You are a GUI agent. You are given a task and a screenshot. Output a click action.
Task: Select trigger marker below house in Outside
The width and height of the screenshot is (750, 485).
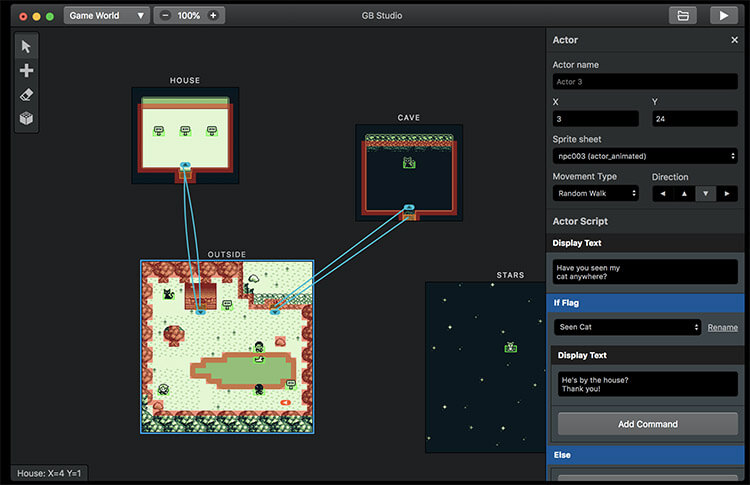pos(201,312)
